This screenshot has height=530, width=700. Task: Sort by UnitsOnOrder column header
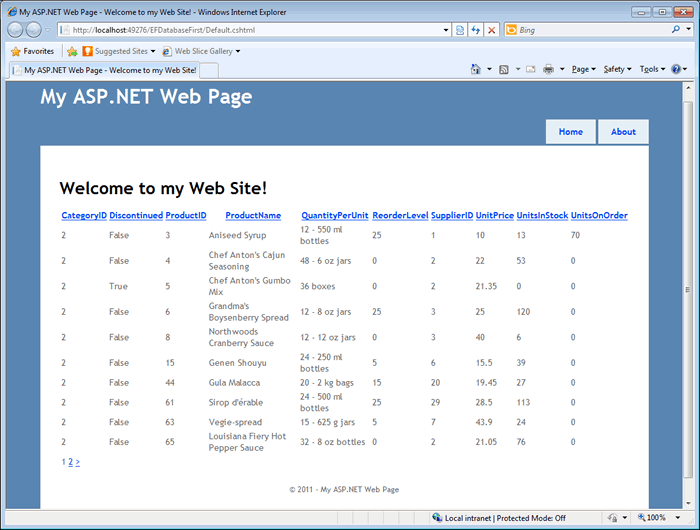[599, 215]
